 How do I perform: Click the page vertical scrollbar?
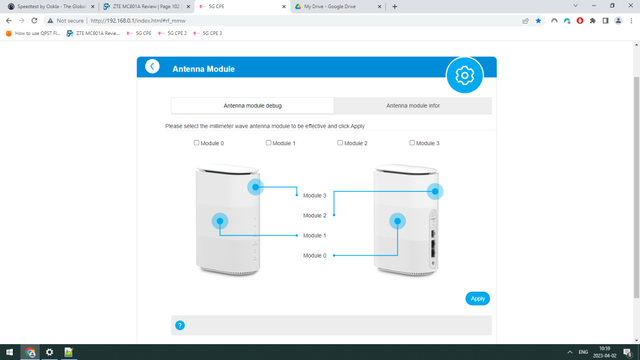[636, 188]
